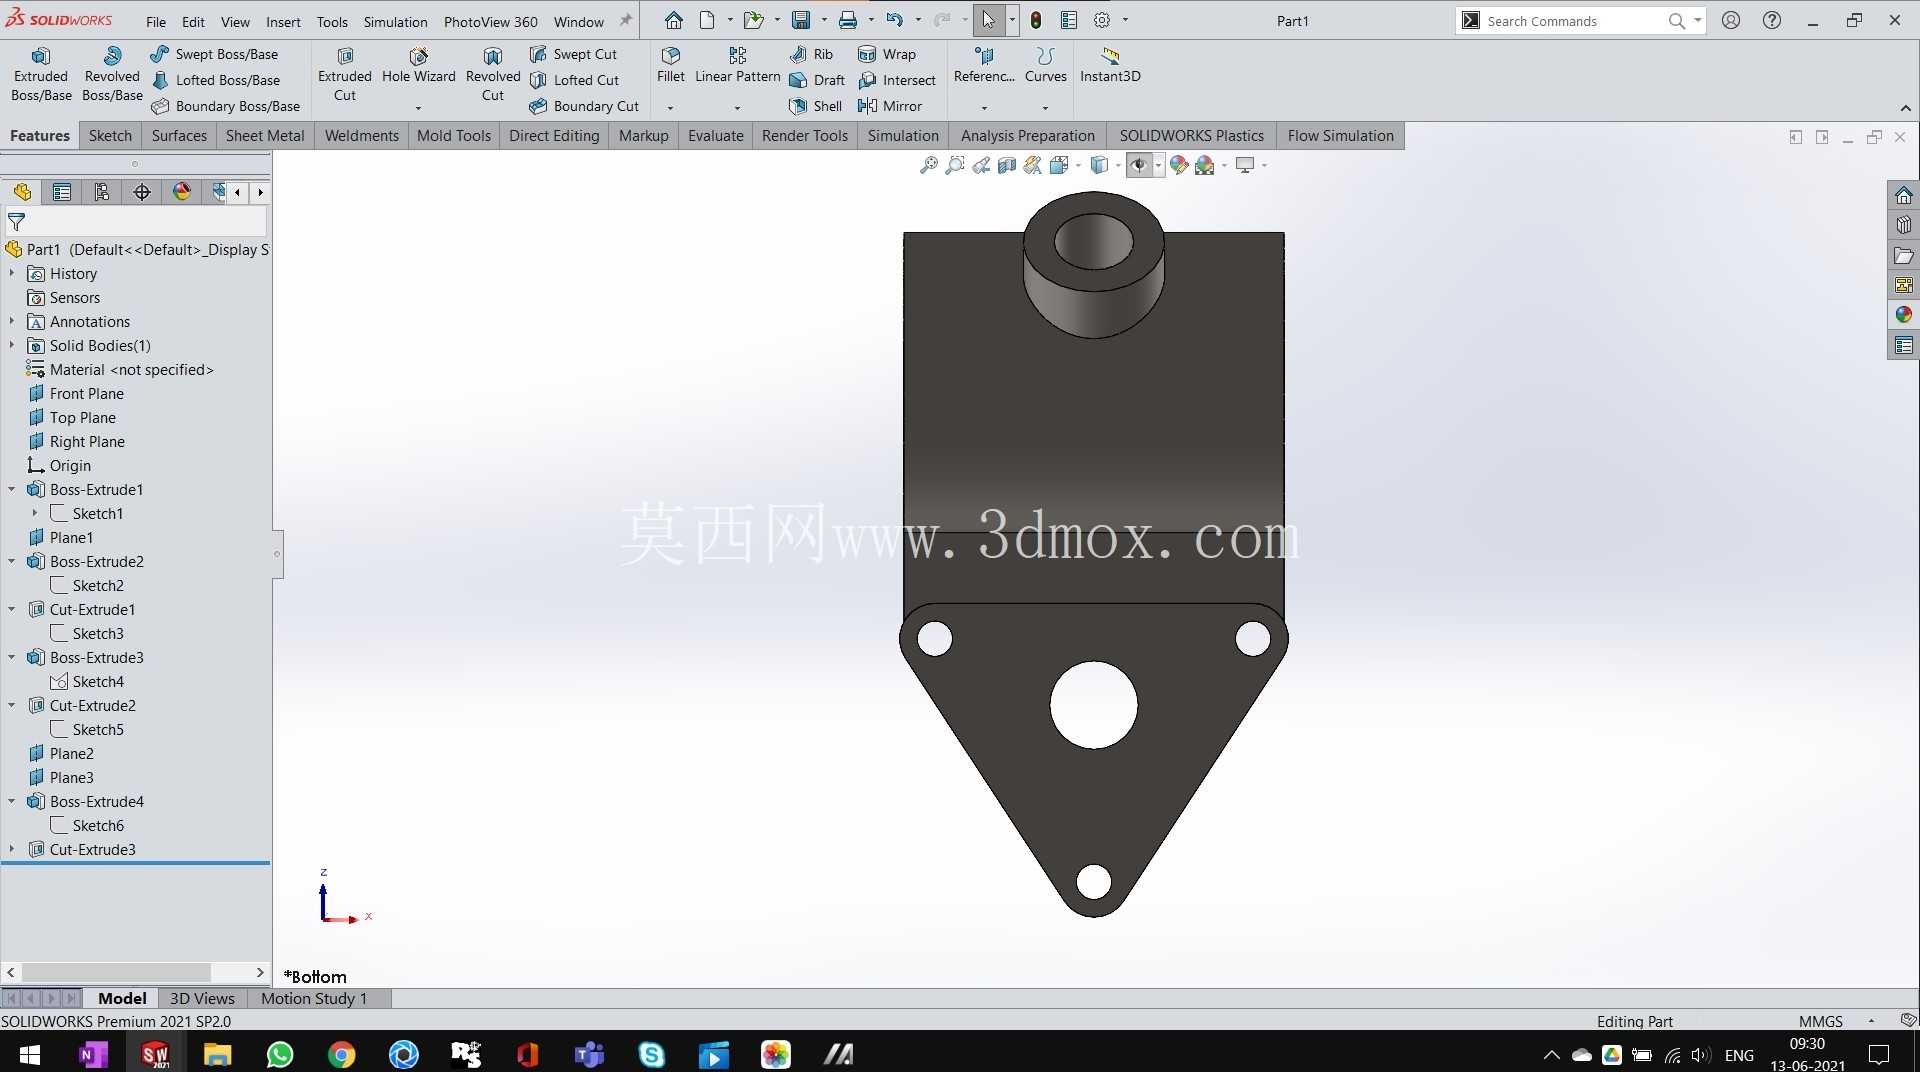Click the Rebuild traffic light icon
Screen dimensions: 1920x1072
click(1036, 20)
